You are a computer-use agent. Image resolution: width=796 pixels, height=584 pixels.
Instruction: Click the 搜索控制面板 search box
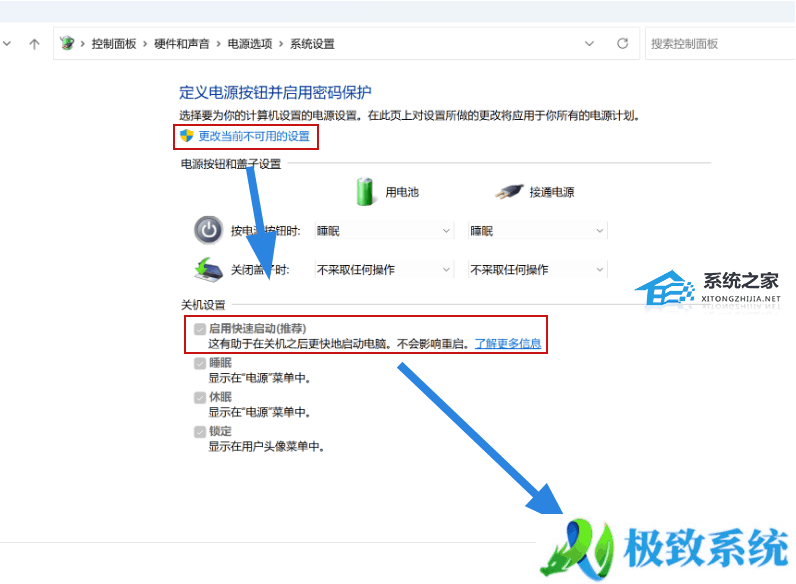click(x=720, y=44)
